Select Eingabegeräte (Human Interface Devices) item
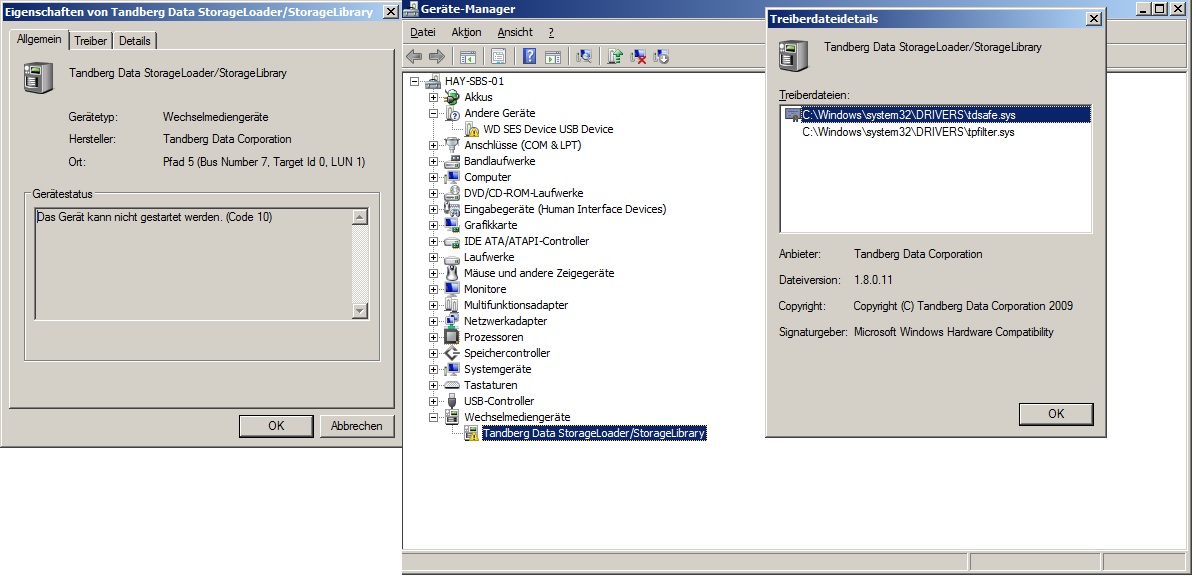Viewport: 1196px width, 582px height. point(564,209)
